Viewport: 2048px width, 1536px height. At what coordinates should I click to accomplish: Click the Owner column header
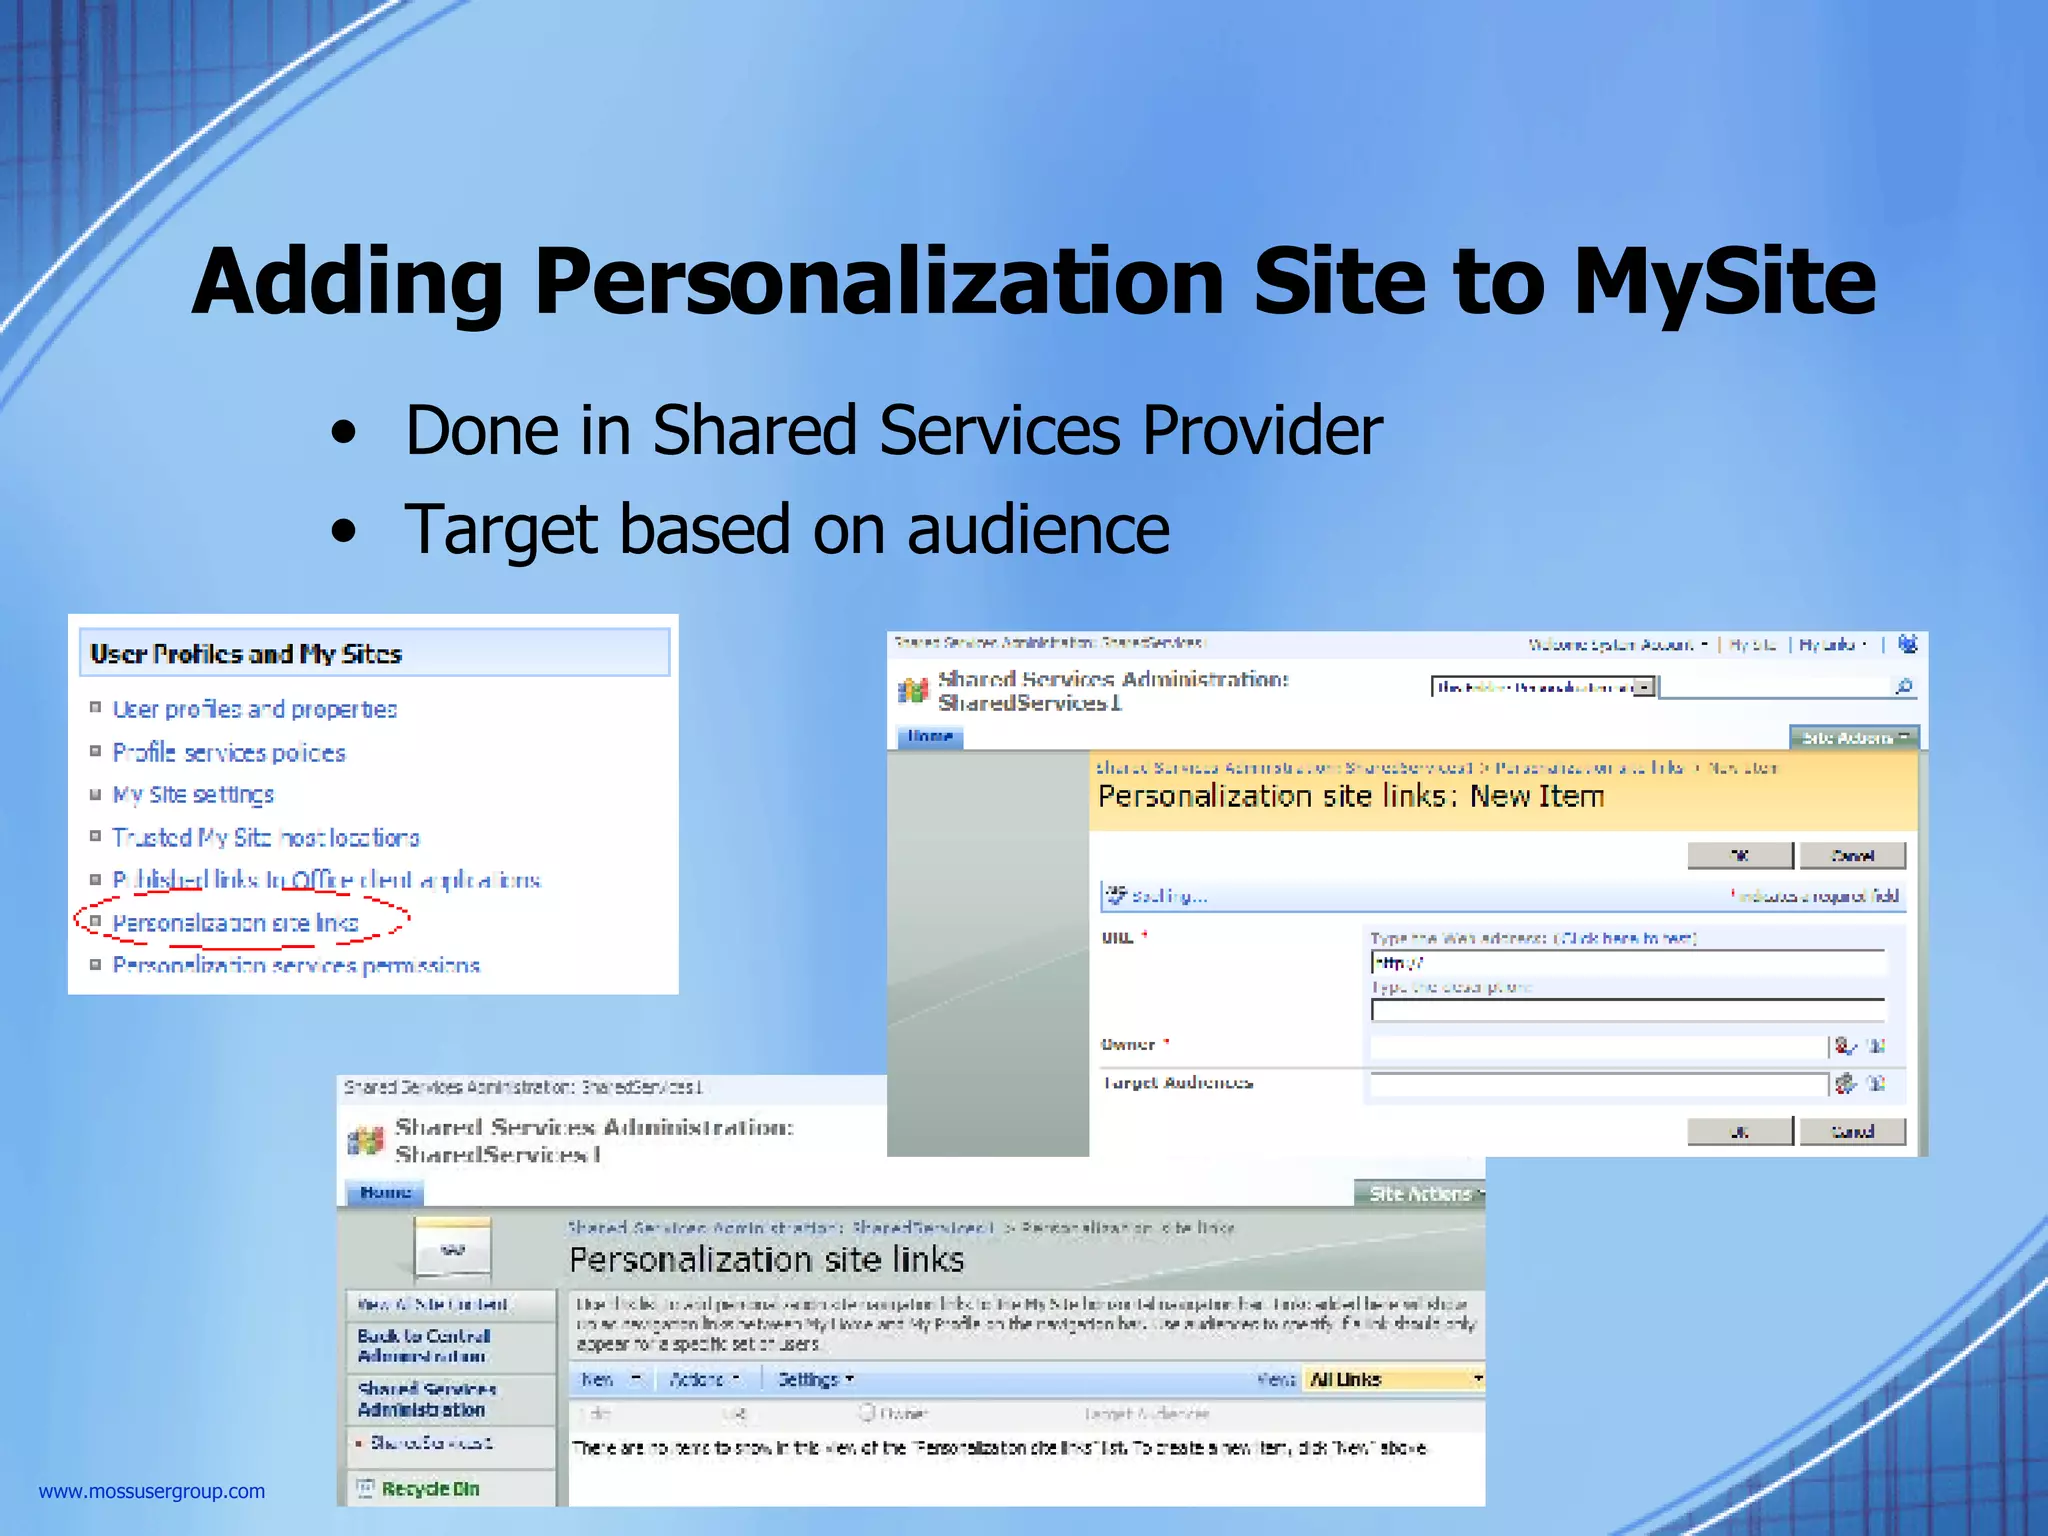(904, 1414)
